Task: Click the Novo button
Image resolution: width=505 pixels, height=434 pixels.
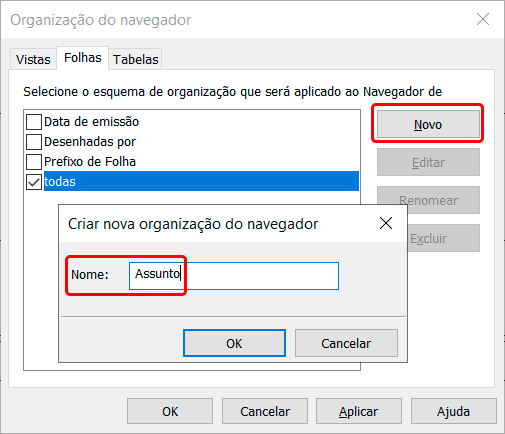Action: tap(428, 124)
